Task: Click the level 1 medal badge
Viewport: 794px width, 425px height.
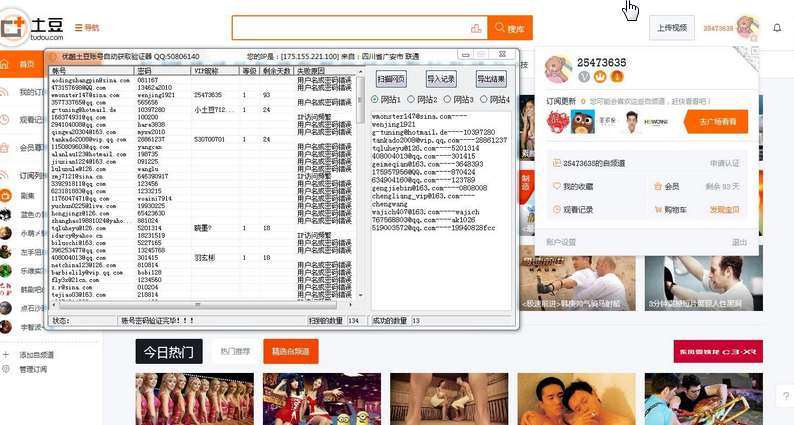Action: pyautogui.click(x=617, y=77)
